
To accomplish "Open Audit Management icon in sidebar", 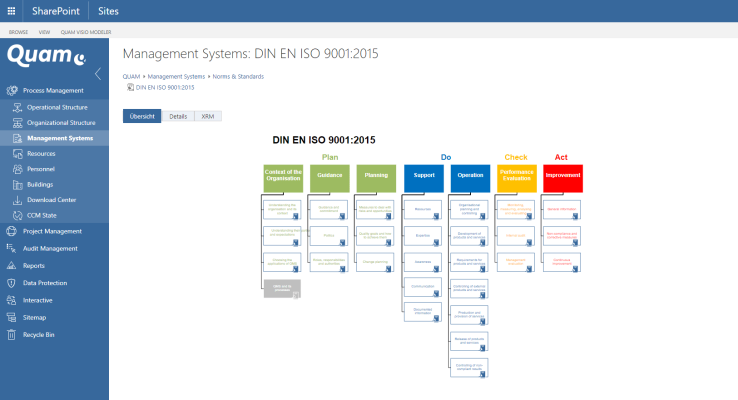I will pyautogui.click(x=12, y=248).
